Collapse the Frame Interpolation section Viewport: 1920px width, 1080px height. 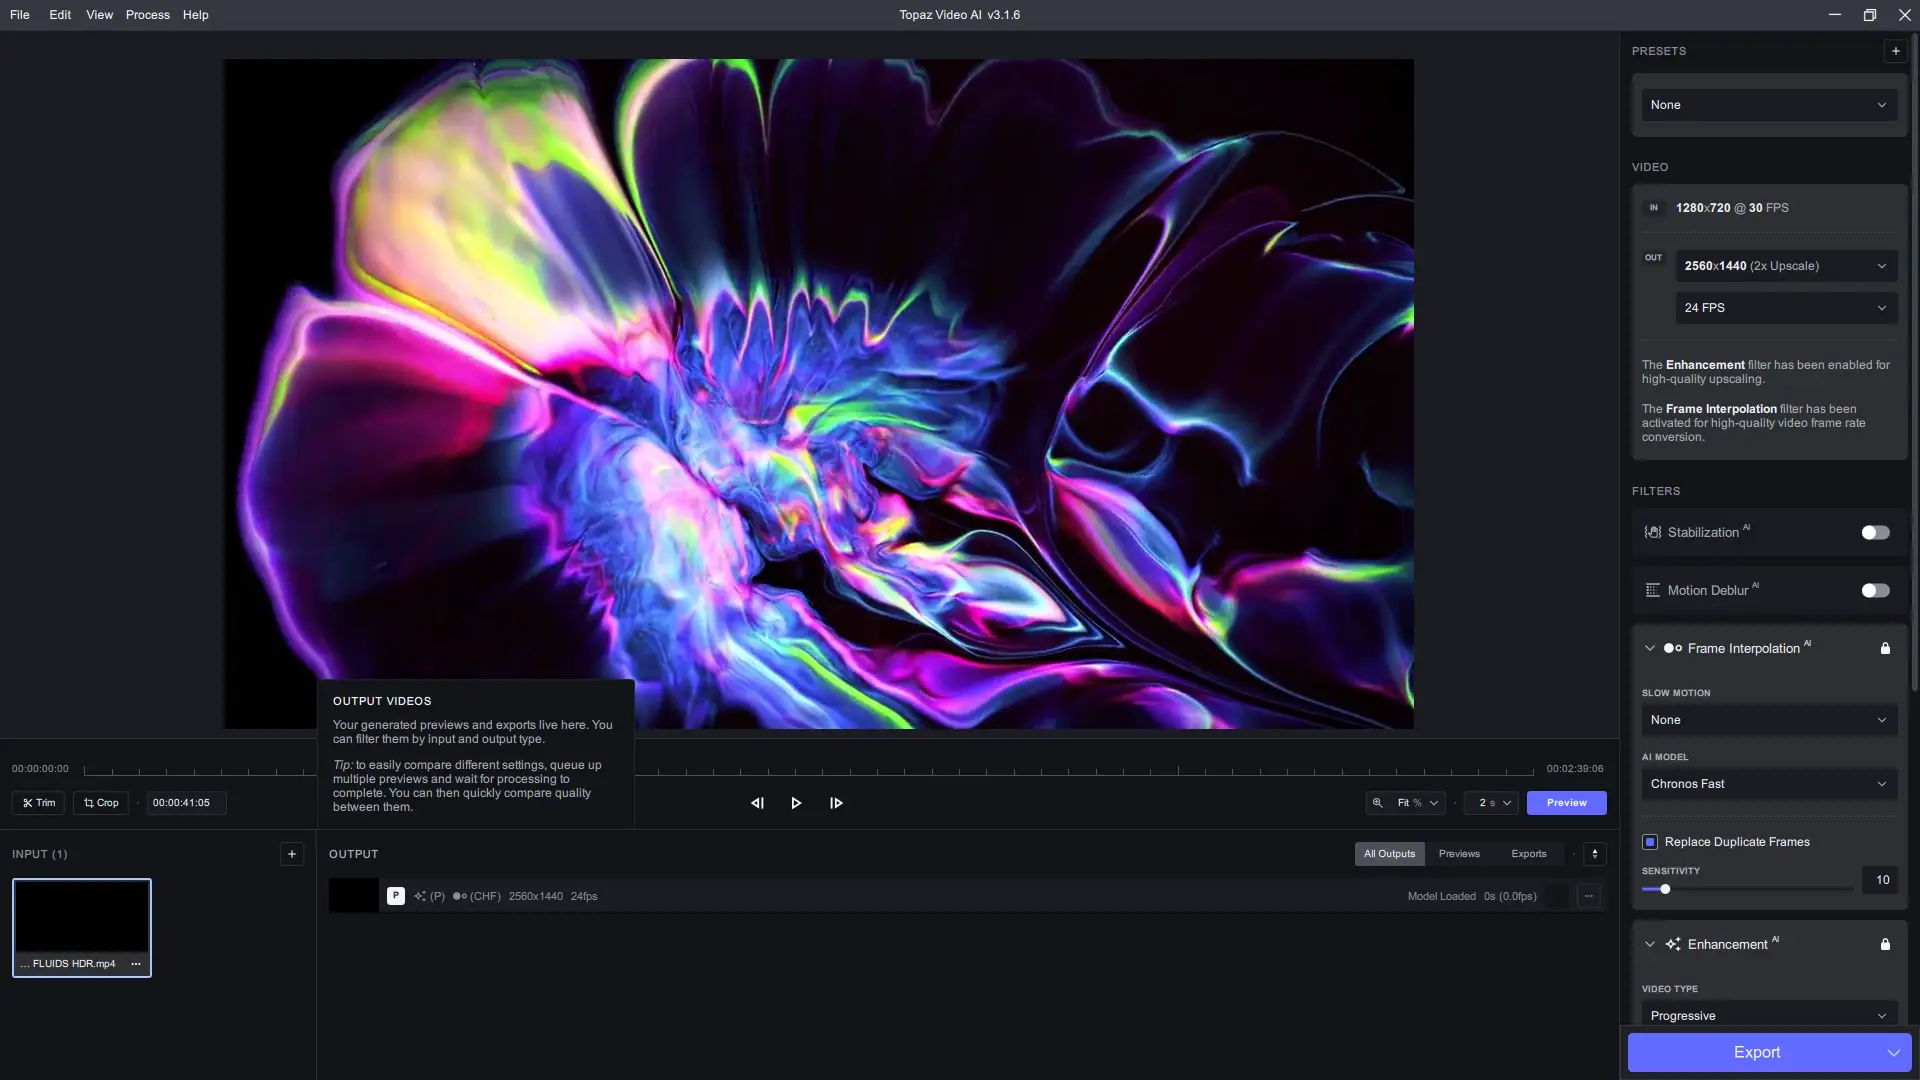click(x=1650, y=648)
